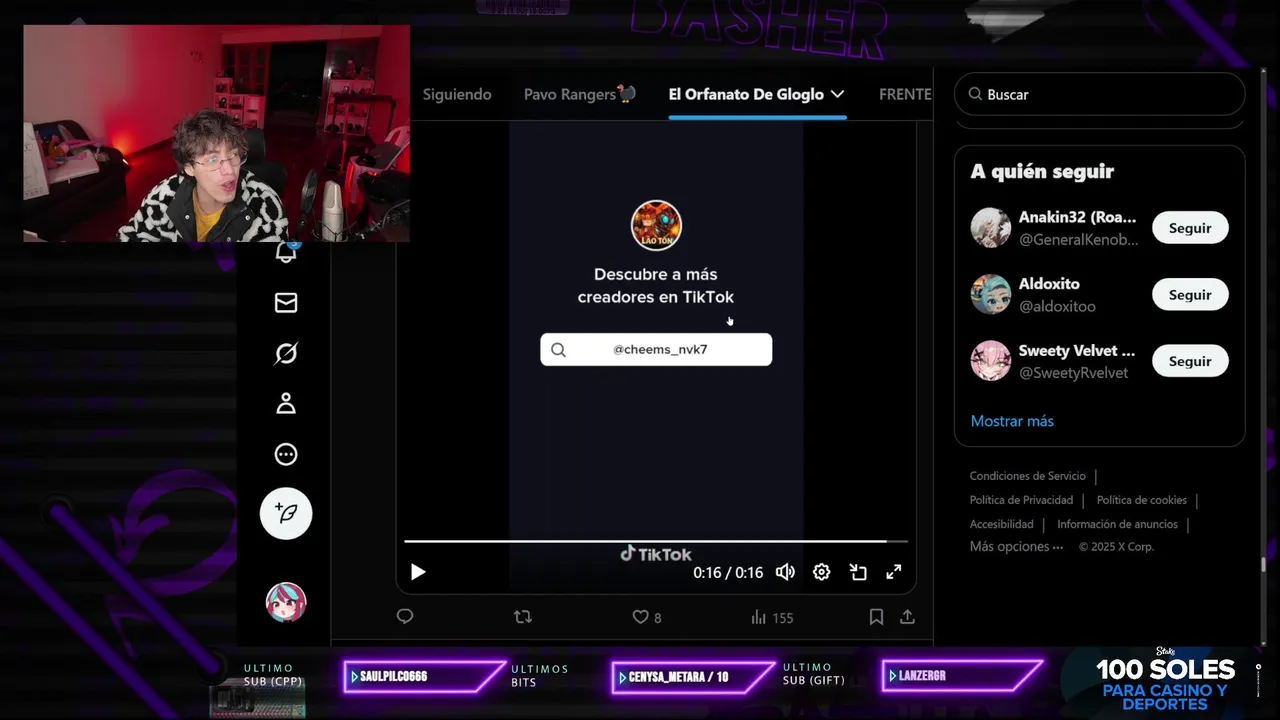
Task: Expand Más opciones footer menu
Action: click(x=1016, y=547)
